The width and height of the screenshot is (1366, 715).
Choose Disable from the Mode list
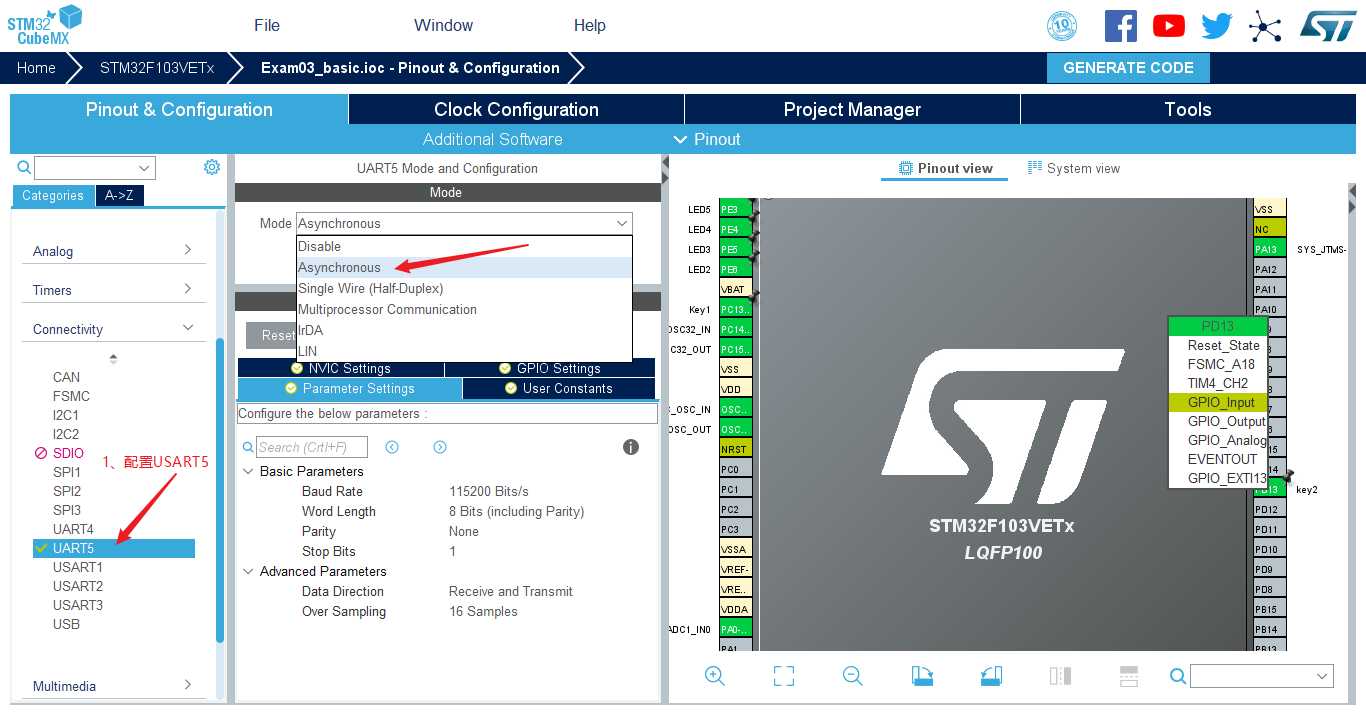coord(464,246)
